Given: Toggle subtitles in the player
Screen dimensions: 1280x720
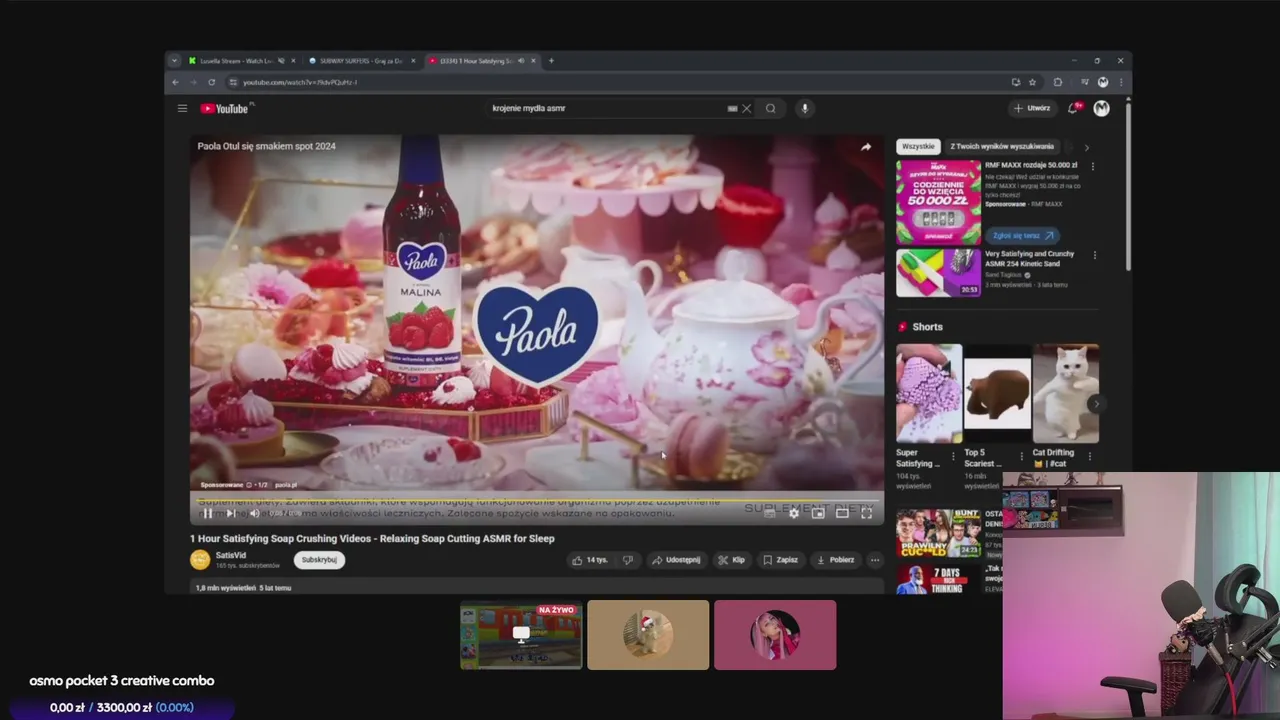Looking at the screenshot, I should click(770, 513).
